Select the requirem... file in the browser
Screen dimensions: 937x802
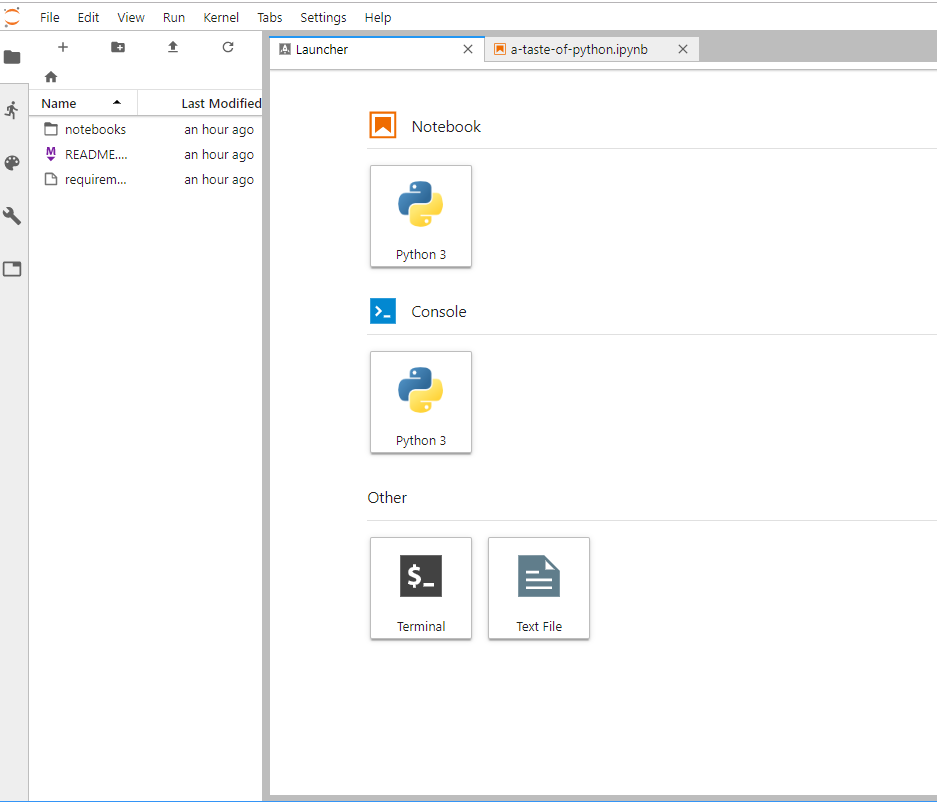tap(146, 180)
